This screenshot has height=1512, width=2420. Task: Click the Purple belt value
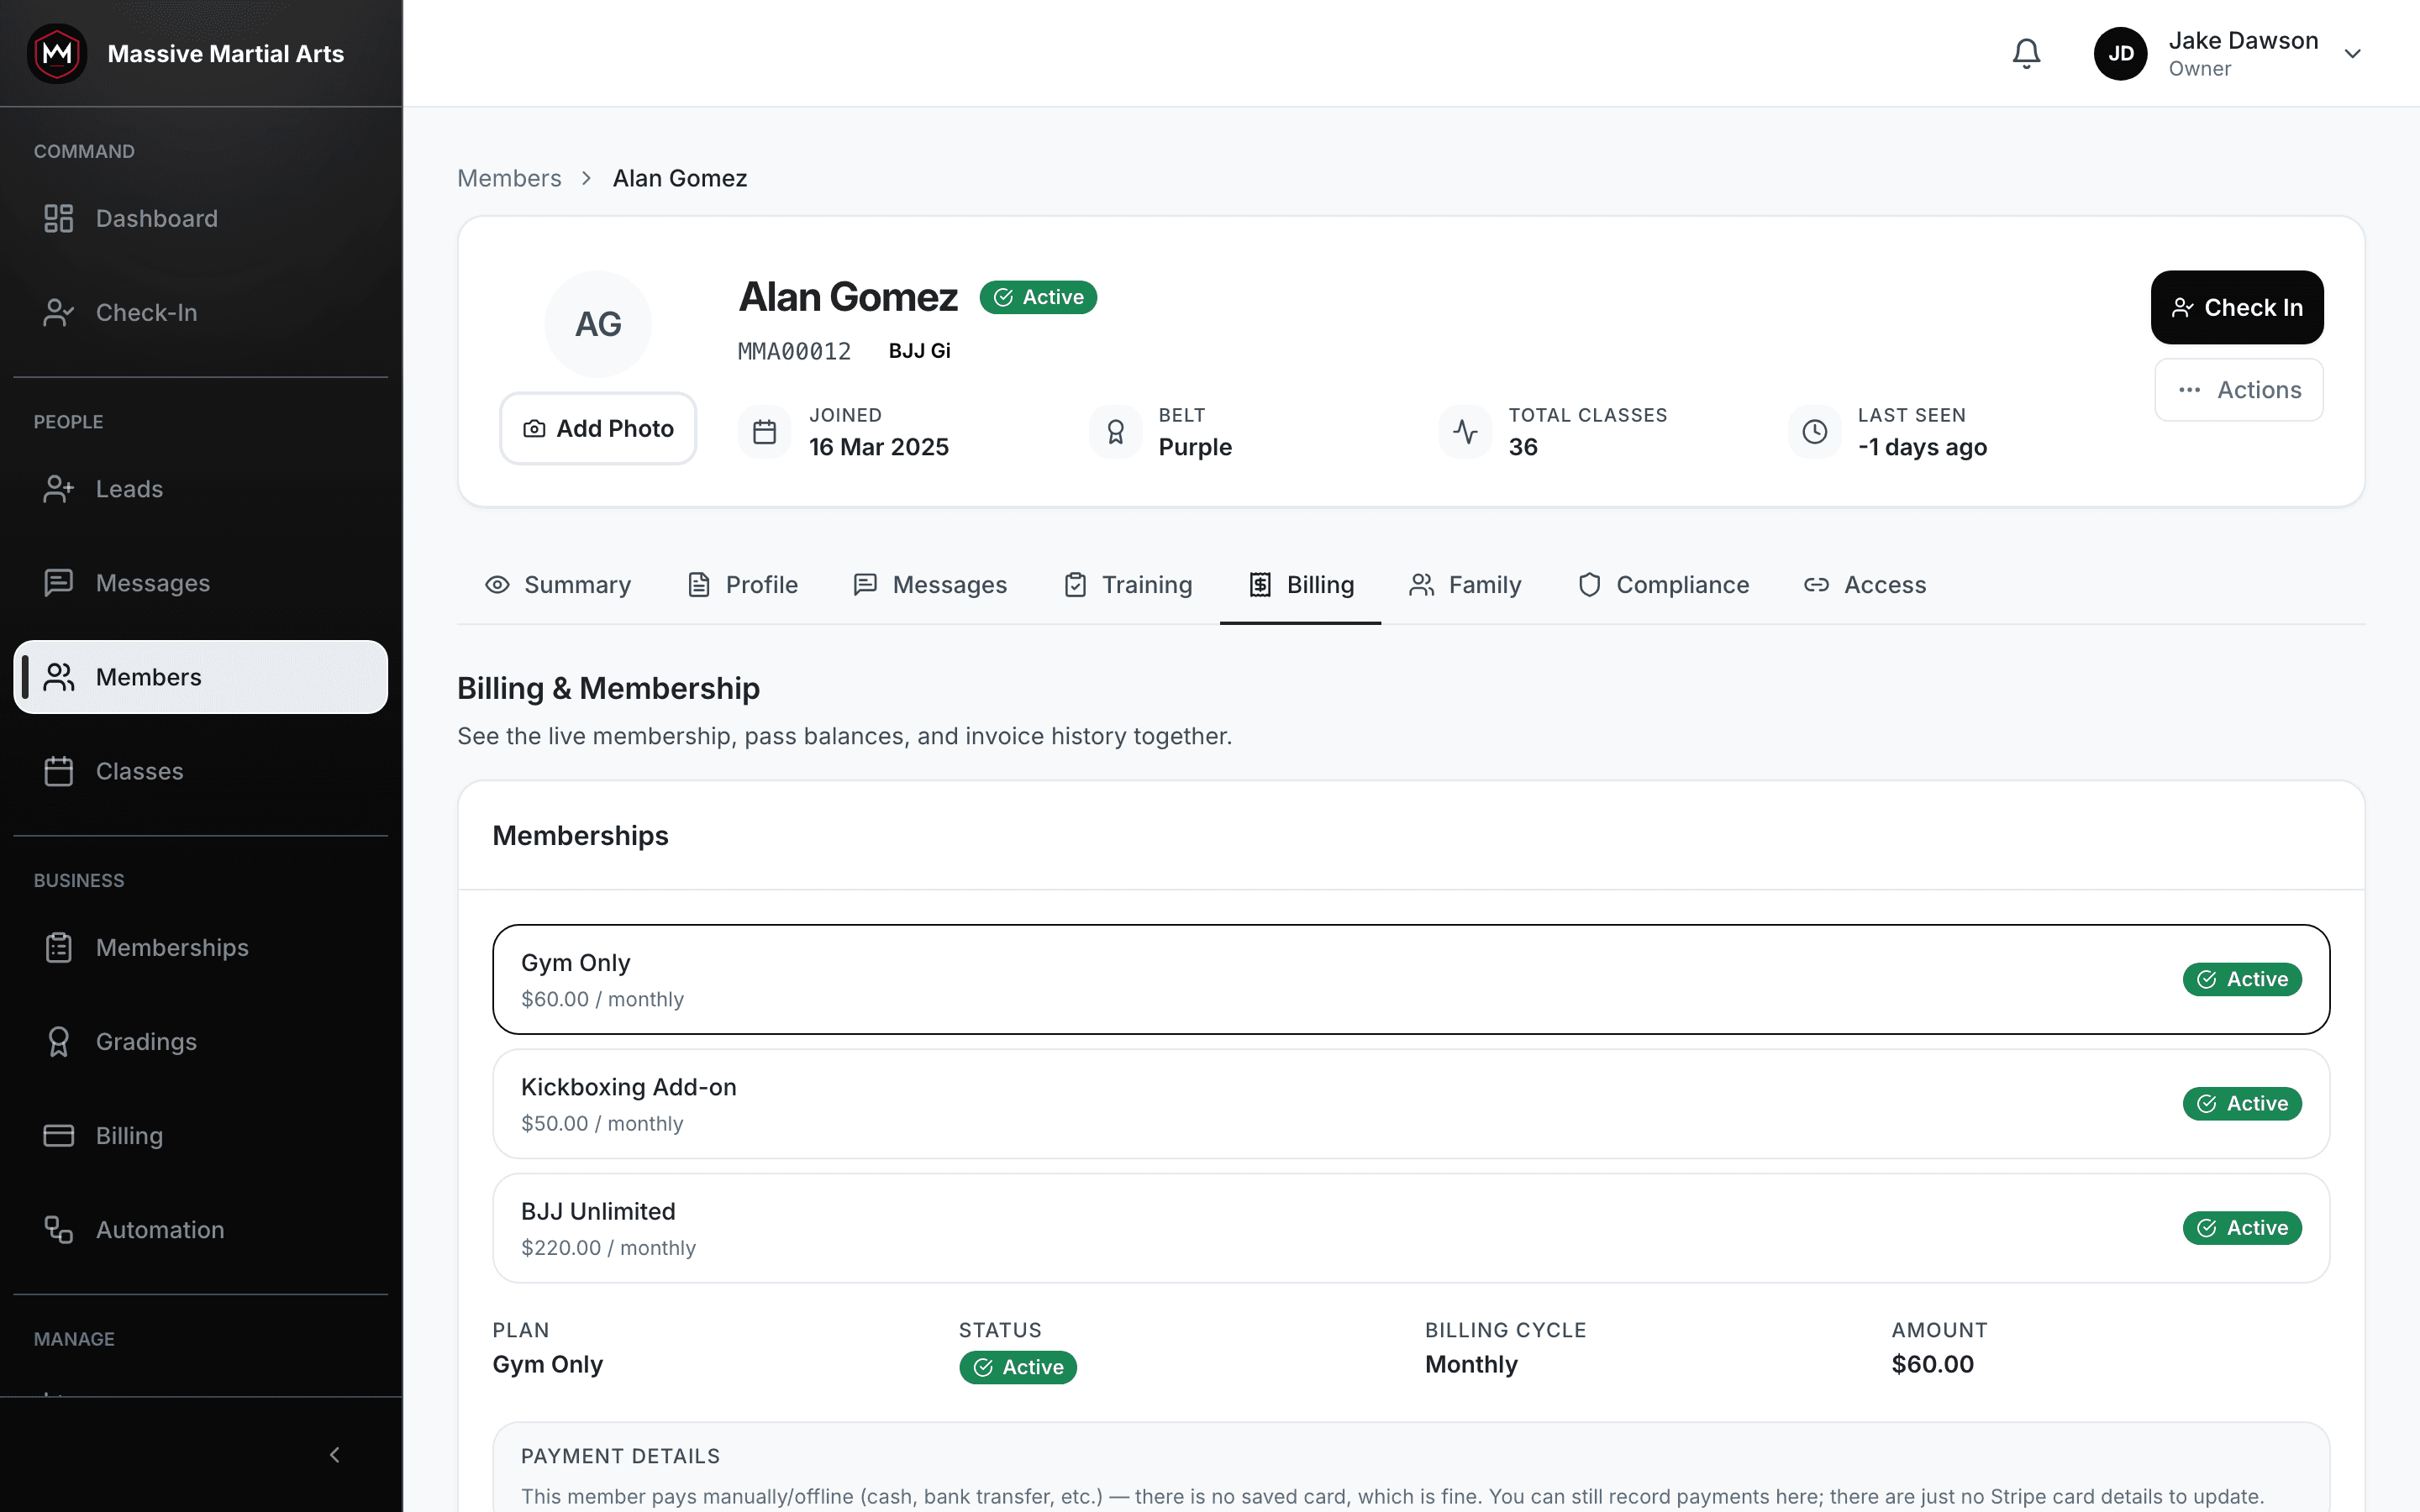(x=1195, y=447)
